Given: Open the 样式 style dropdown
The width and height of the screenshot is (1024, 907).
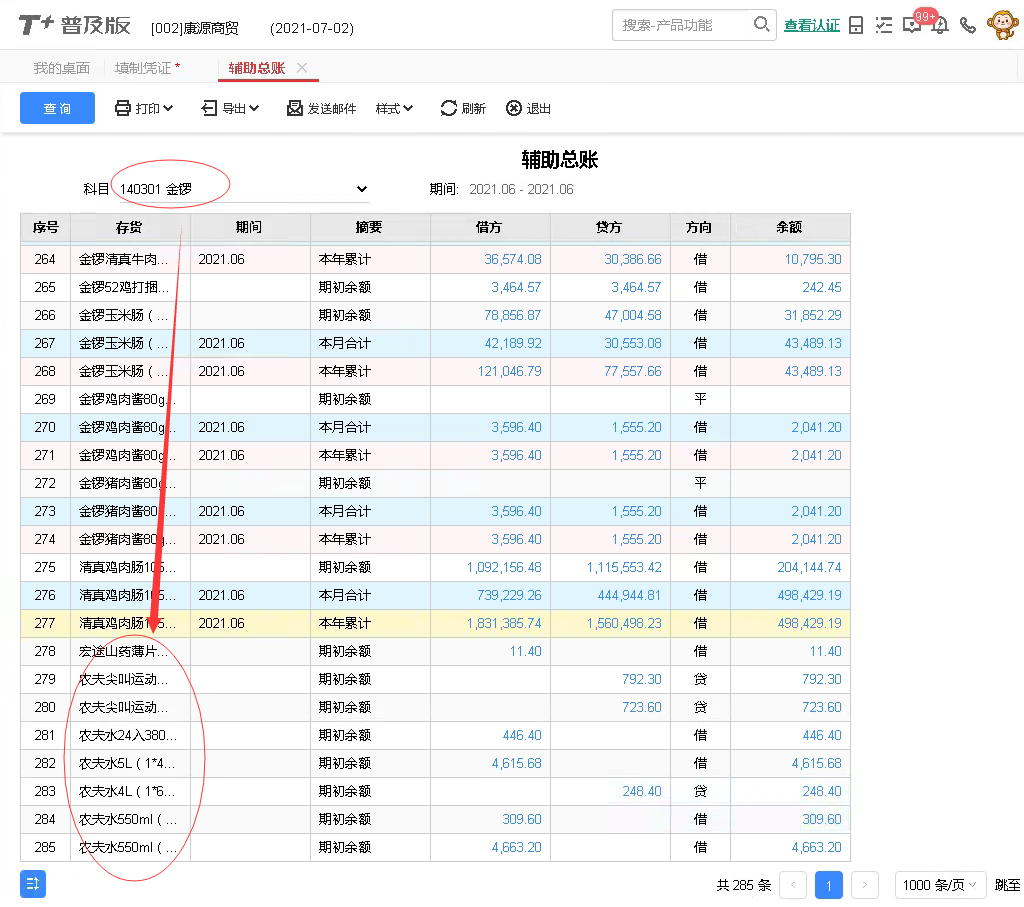Looking at the screenshot, I should 394,108.
